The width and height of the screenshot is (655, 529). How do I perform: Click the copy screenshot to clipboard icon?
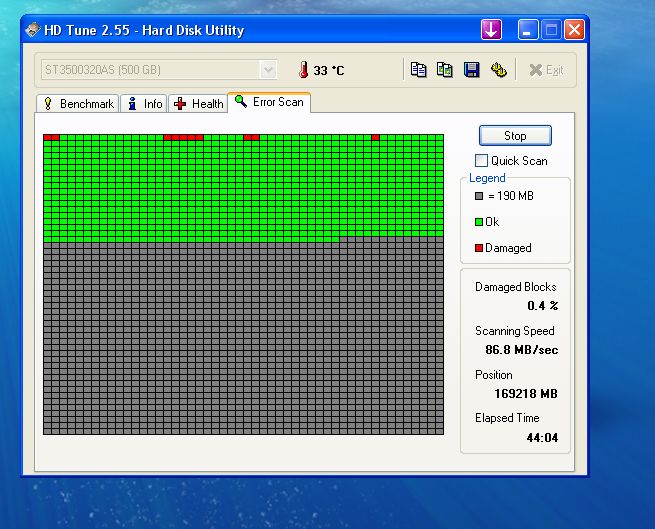444,70
